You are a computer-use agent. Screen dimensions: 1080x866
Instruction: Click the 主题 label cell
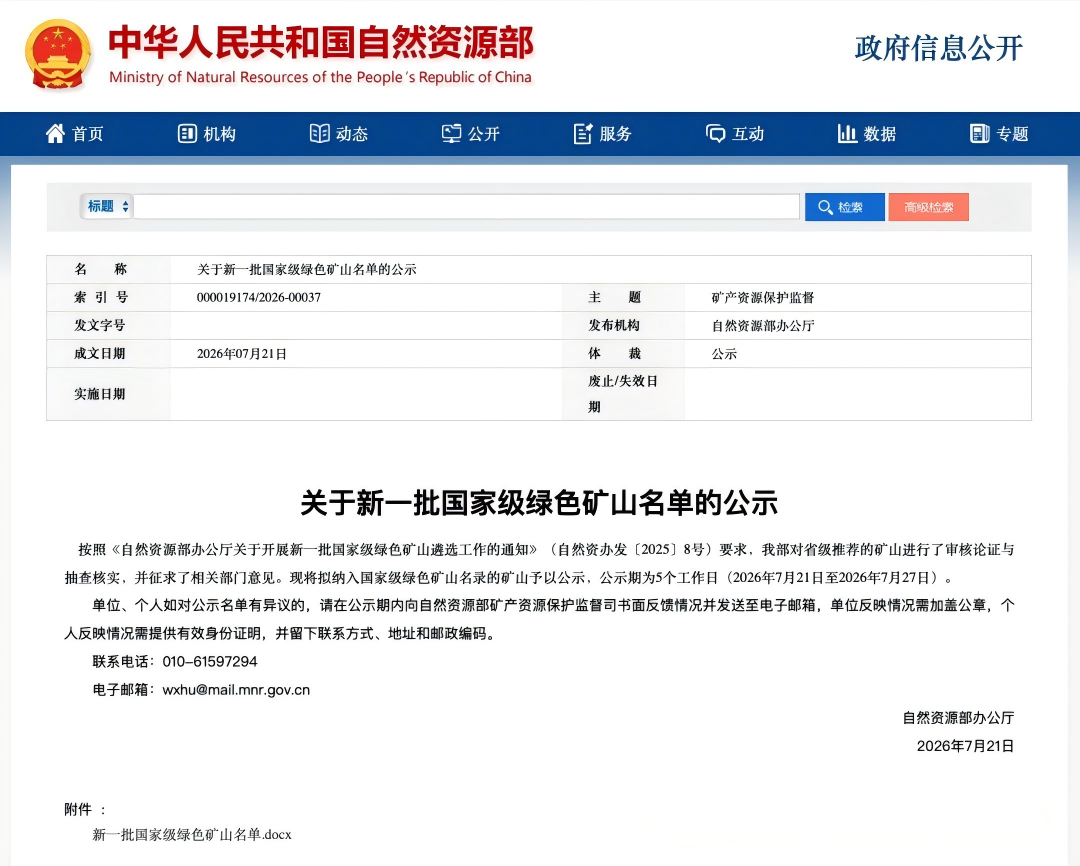(623, 298)
